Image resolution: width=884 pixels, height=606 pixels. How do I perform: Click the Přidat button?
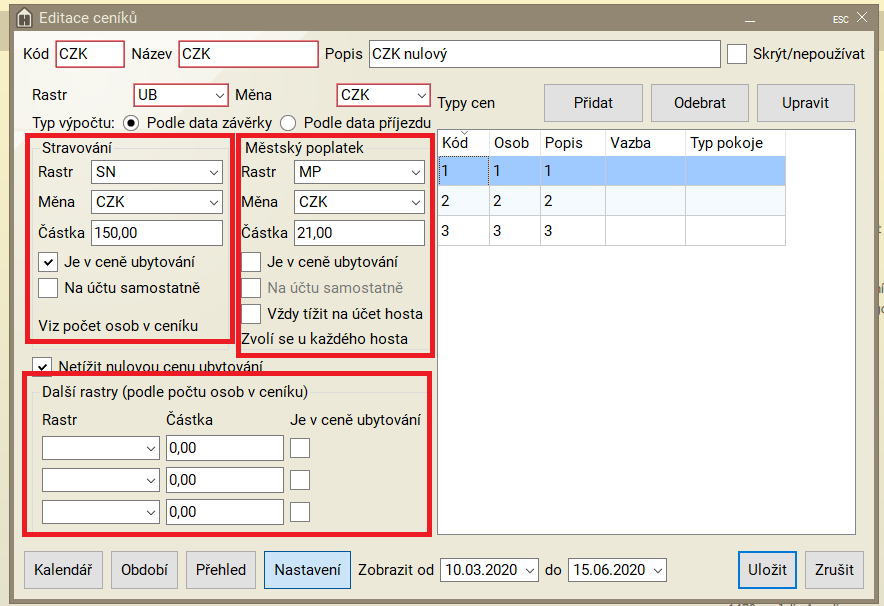click(593, 103)
